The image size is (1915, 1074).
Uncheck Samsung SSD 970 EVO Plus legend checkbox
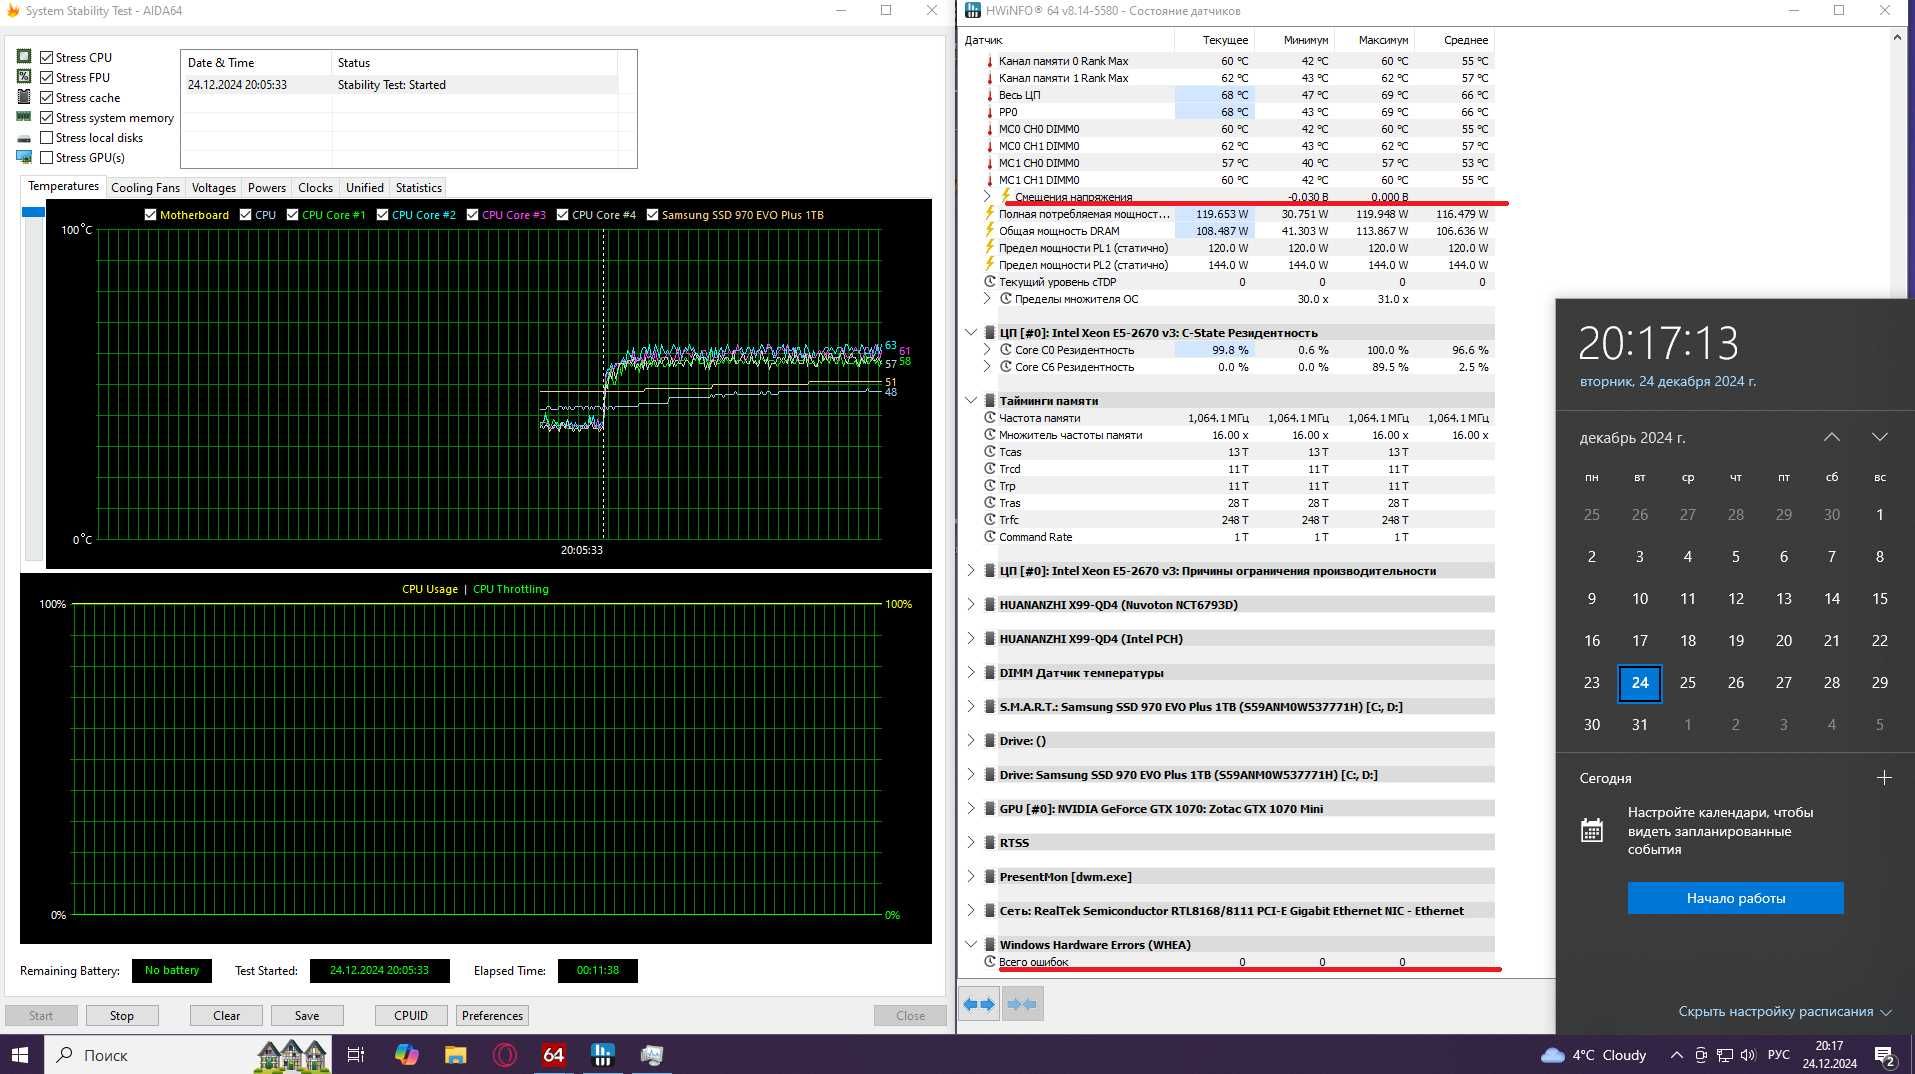click(652, 214)
